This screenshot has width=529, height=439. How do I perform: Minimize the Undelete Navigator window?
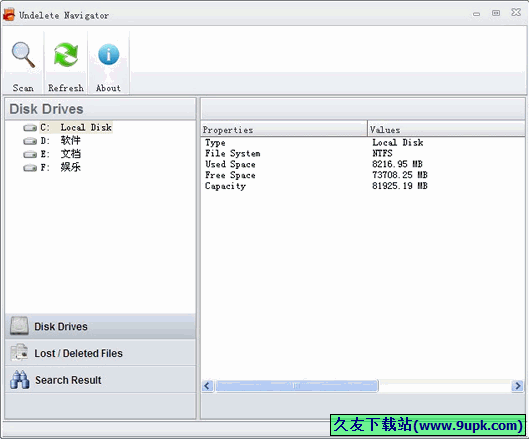(476, 14)
